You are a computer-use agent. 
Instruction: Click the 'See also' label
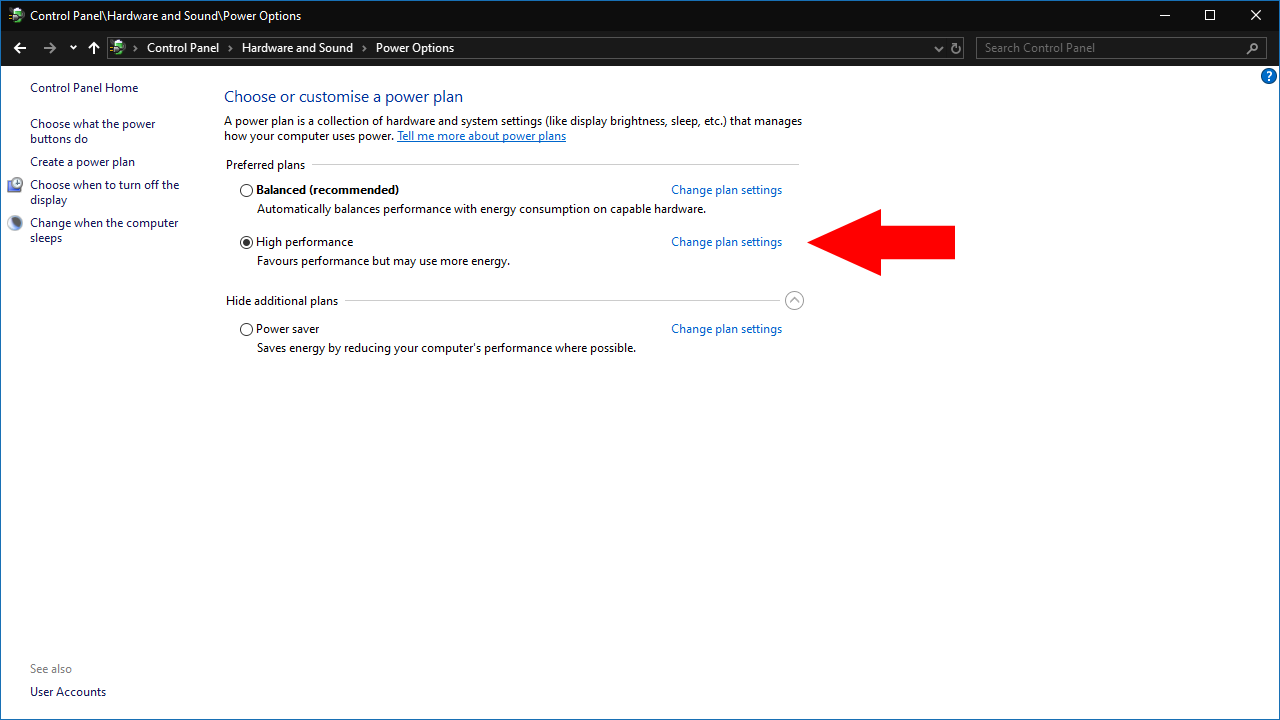coord(51,669)
